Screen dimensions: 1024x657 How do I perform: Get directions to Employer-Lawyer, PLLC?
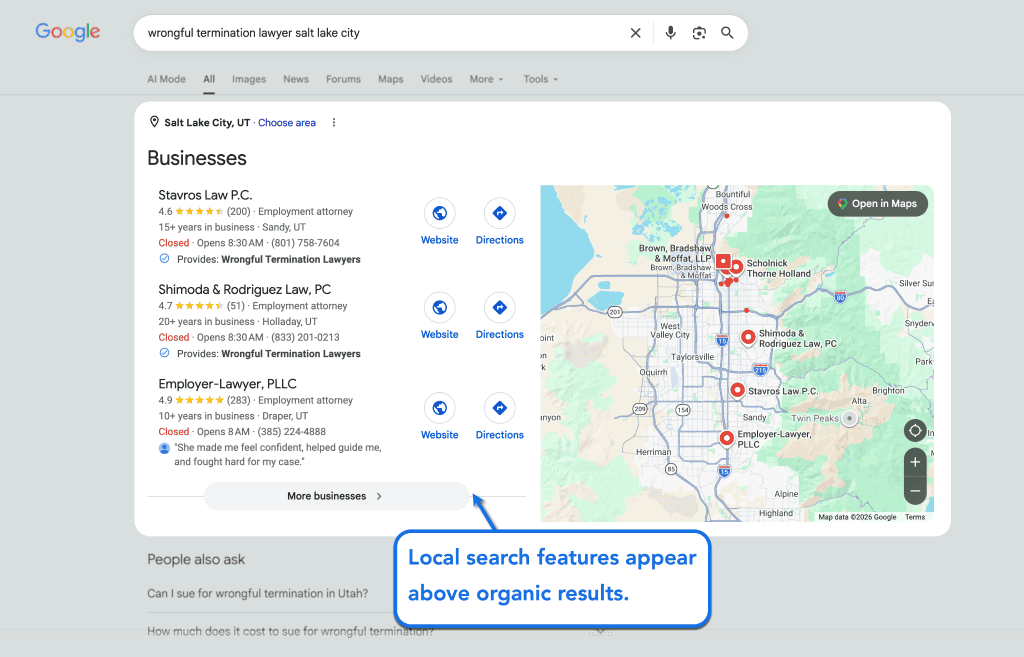point(500,408)
